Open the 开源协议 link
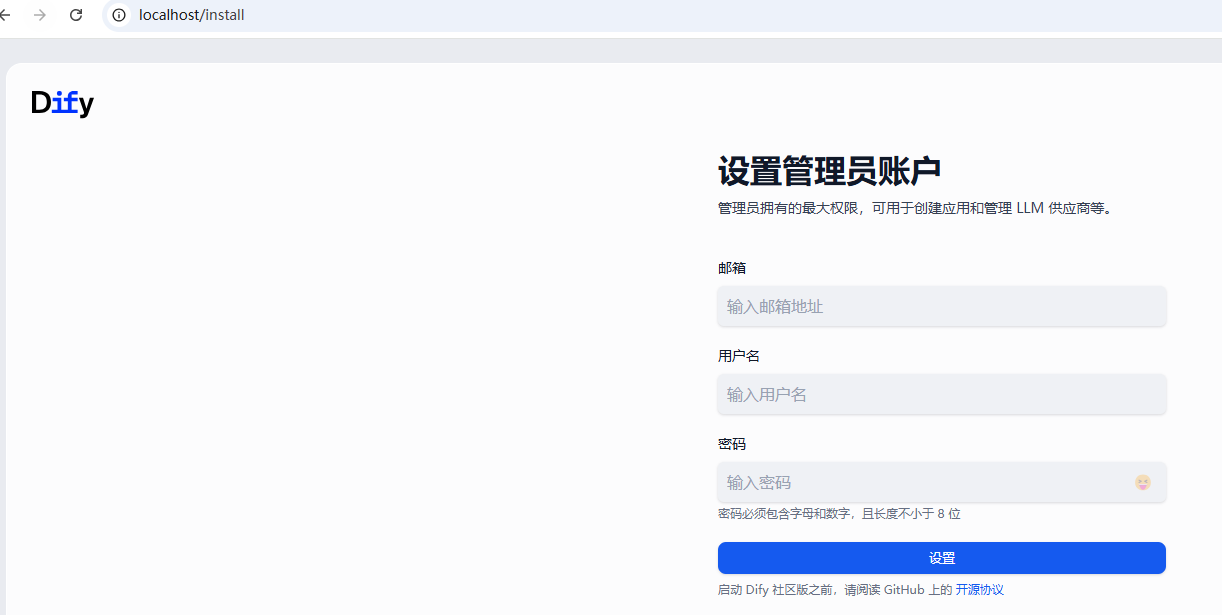This screenshot has height=615, width=1222. pos(979,590)
